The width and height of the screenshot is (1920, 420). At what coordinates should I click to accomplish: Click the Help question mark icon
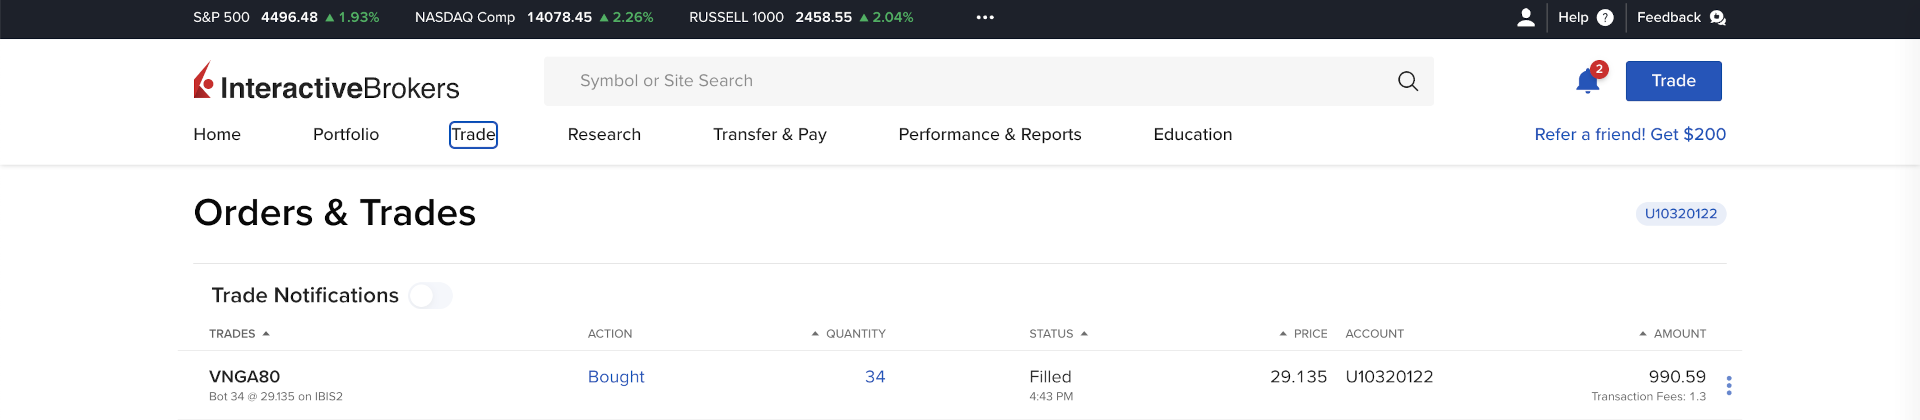tap(1605, 17)
